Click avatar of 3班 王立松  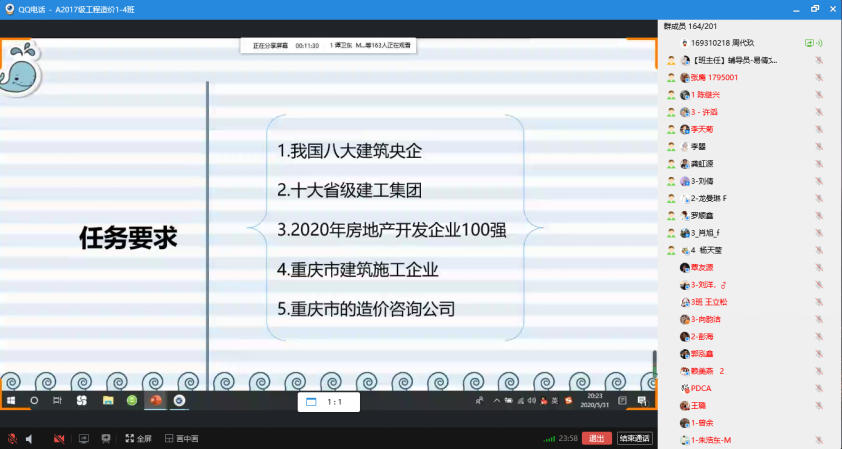click(x=685, y=301)
